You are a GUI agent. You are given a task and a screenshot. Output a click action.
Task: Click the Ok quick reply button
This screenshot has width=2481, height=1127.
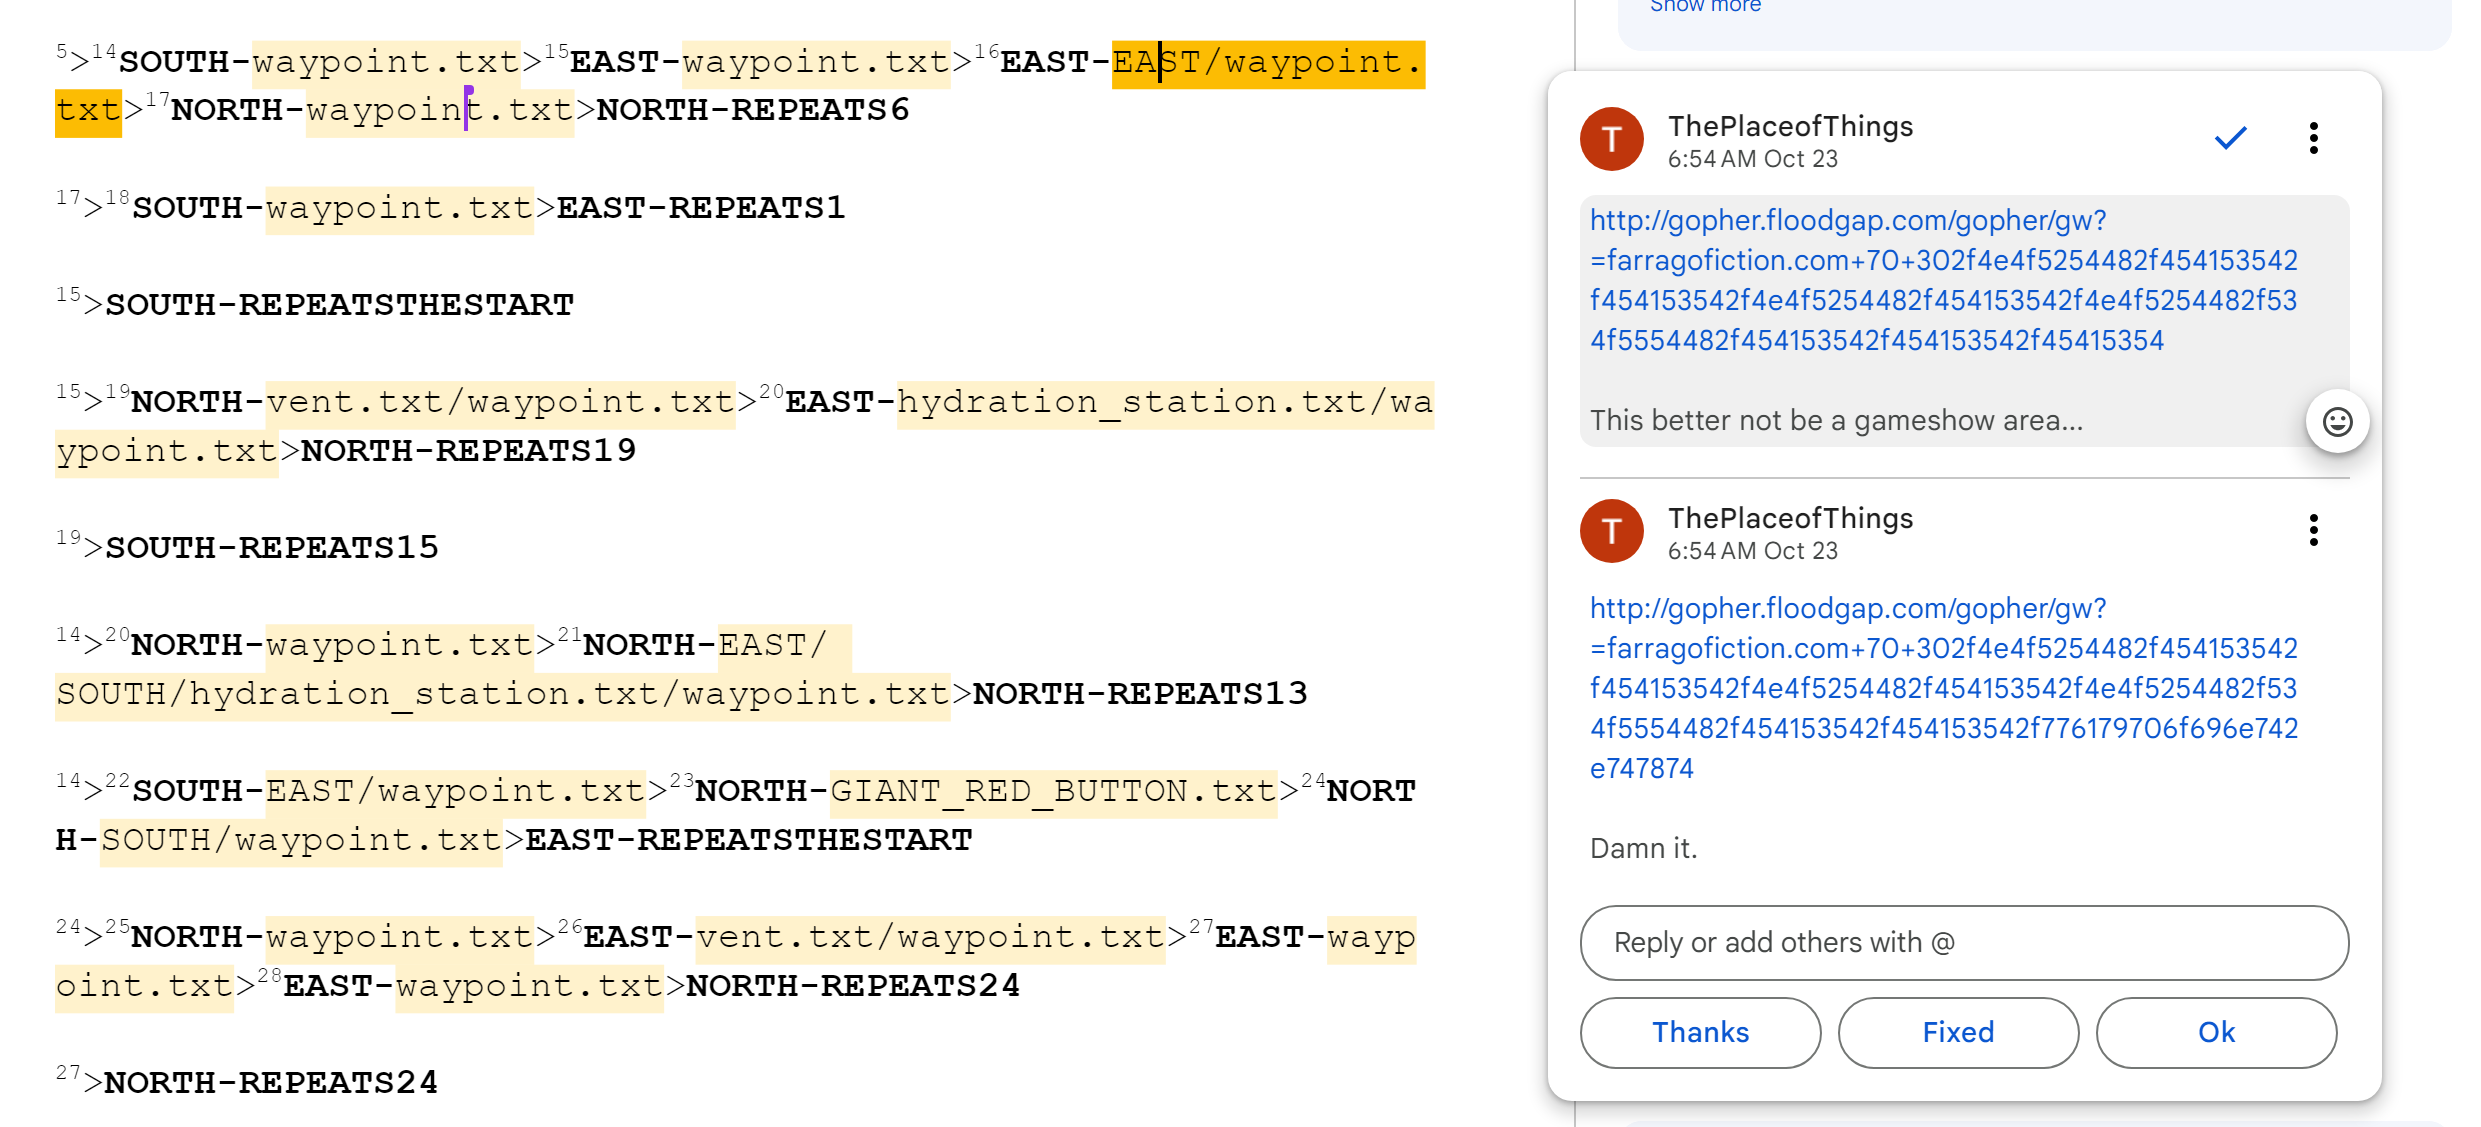[2216, 1032]
